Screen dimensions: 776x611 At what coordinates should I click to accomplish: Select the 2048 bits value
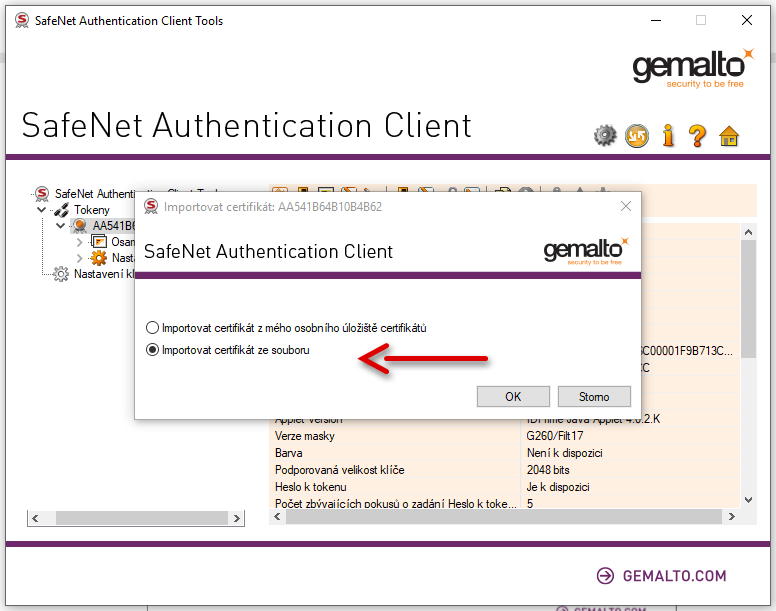pyautogui.click(x=548, y=470)
